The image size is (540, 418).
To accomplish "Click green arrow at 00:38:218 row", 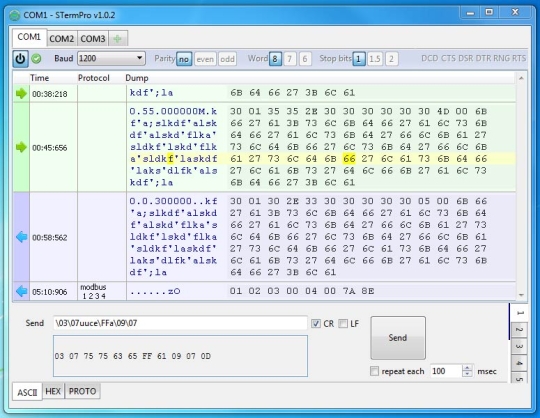I will tap(21, 93).
